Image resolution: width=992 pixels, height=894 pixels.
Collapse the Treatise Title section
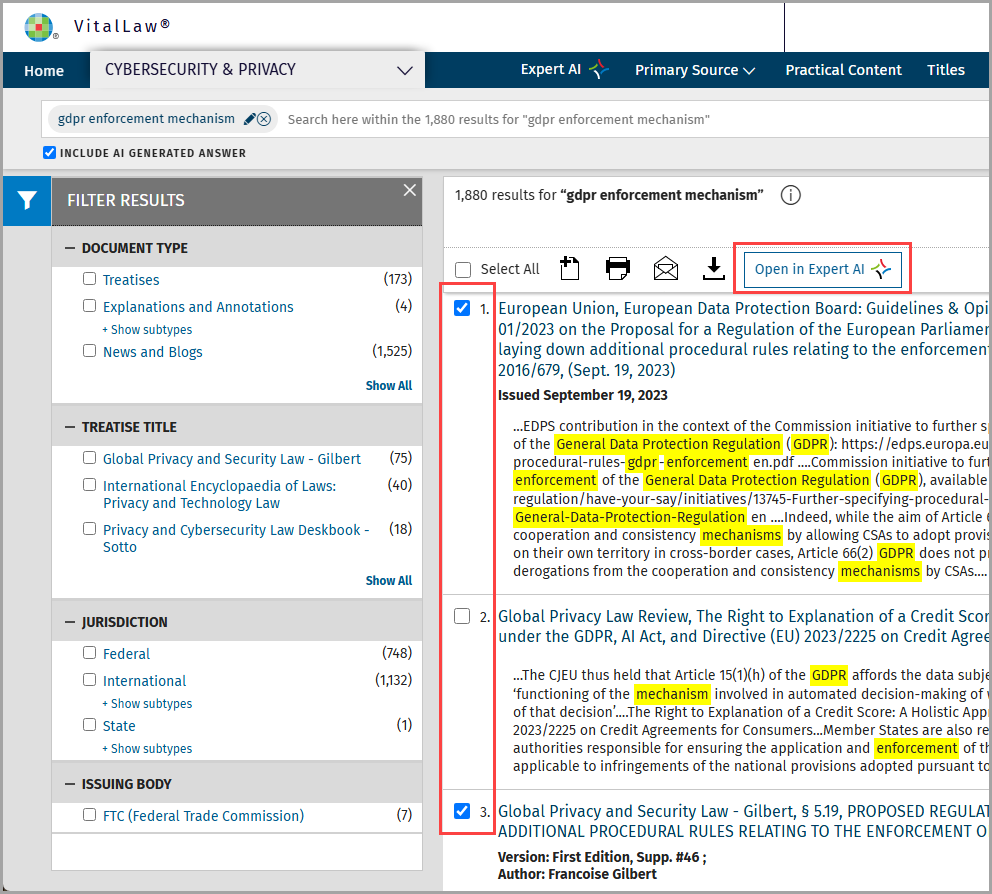point(70,427)
